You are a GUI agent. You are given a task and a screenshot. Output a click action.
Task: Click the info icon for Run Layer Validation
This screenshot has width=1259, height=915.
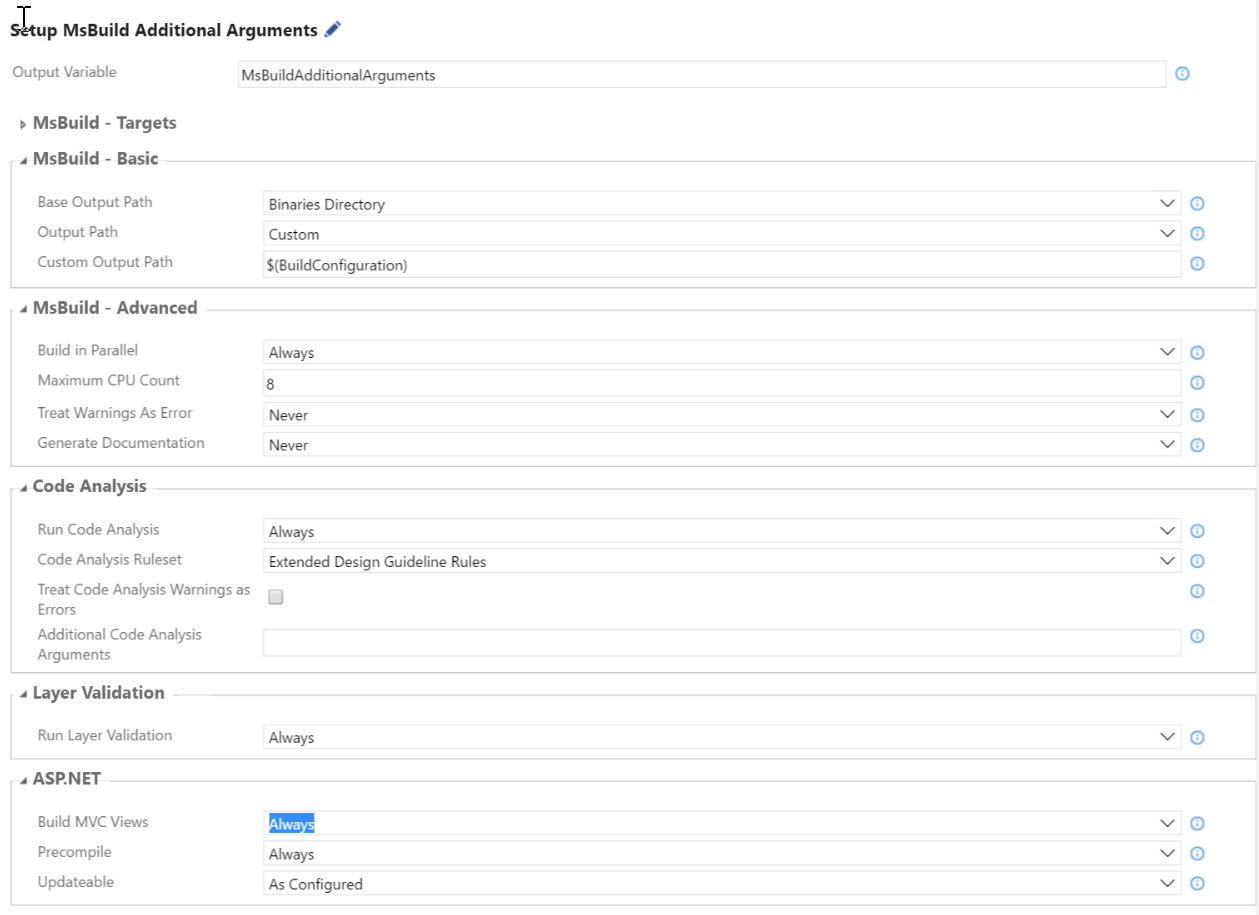1196,737
